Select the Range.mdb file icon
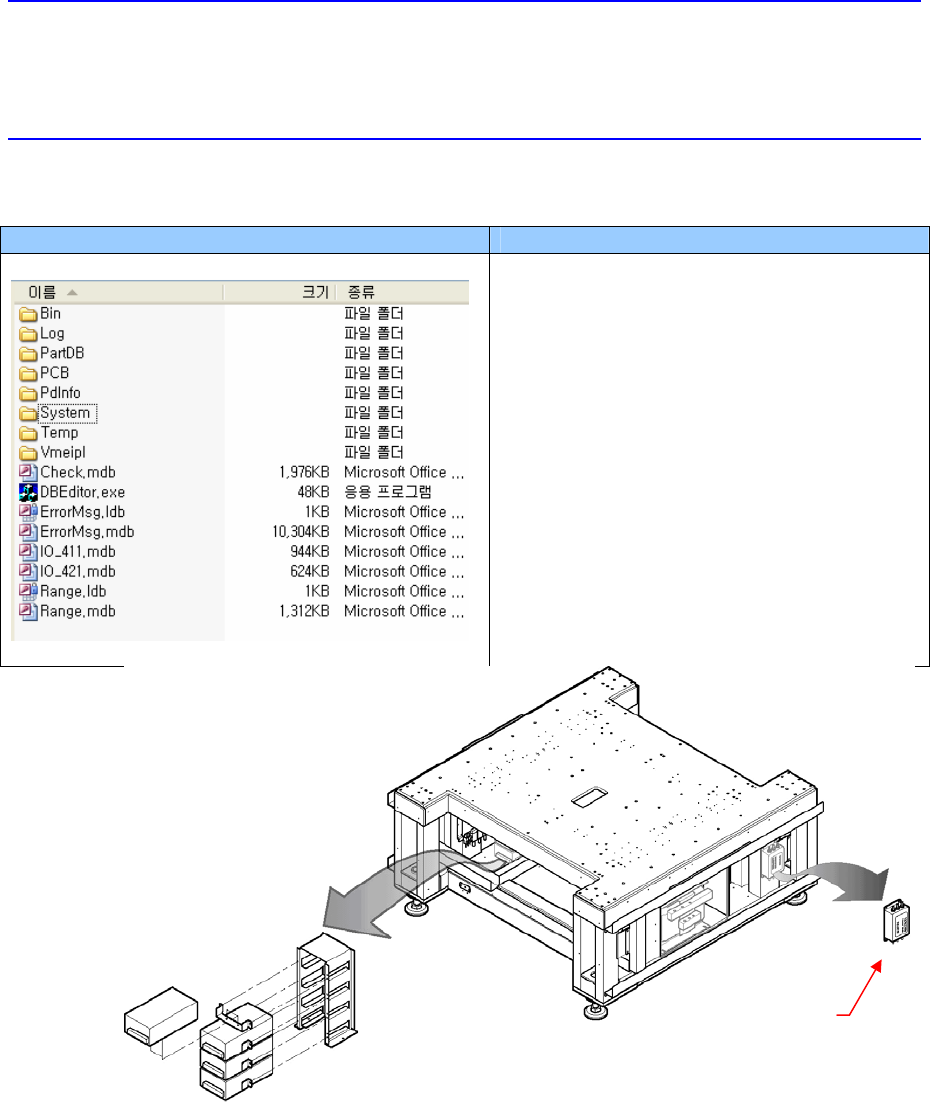The image size is (930, 1103). pos(28,611)
